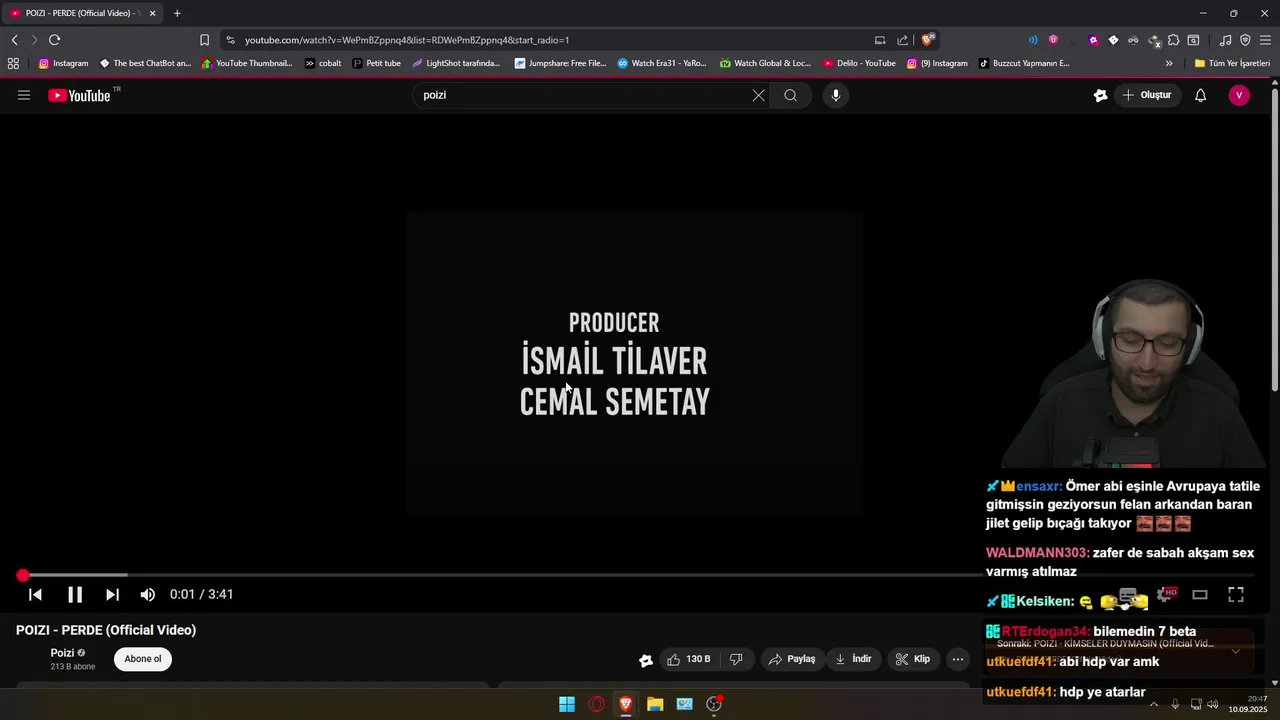Screen dimensions: 1280x720
Task: Open the Instagram bookmark
Action: pos(63,63)
